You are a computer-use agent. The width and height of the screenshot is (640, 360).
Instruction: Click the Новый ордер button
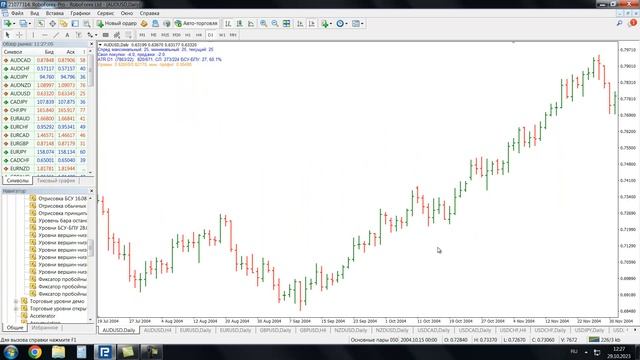(x=117, y=24)
